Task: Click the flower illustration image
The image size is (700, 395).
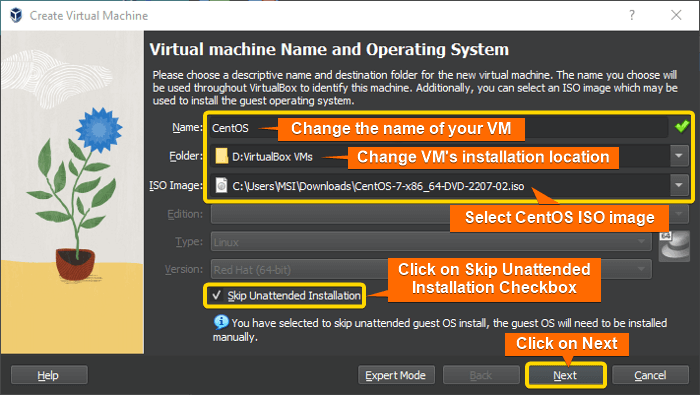Action: pyautogui.click(x=72, y=192)
